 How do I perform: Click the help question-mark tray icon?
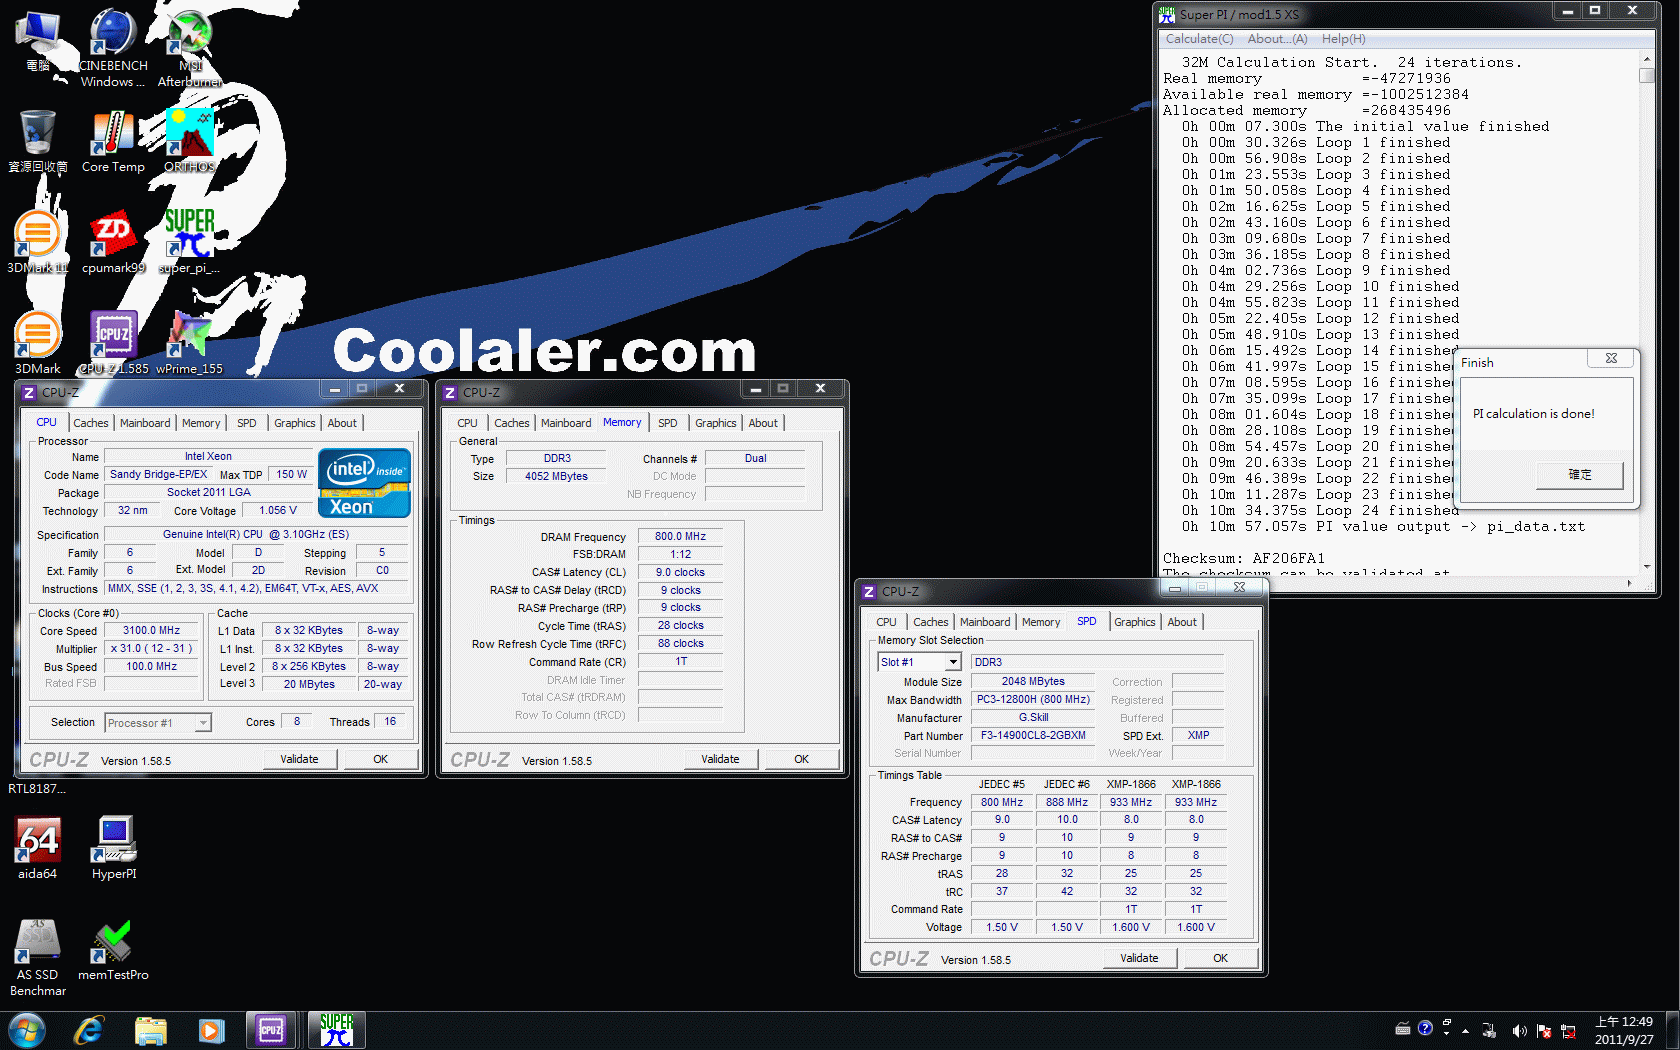point(1425,1029)
